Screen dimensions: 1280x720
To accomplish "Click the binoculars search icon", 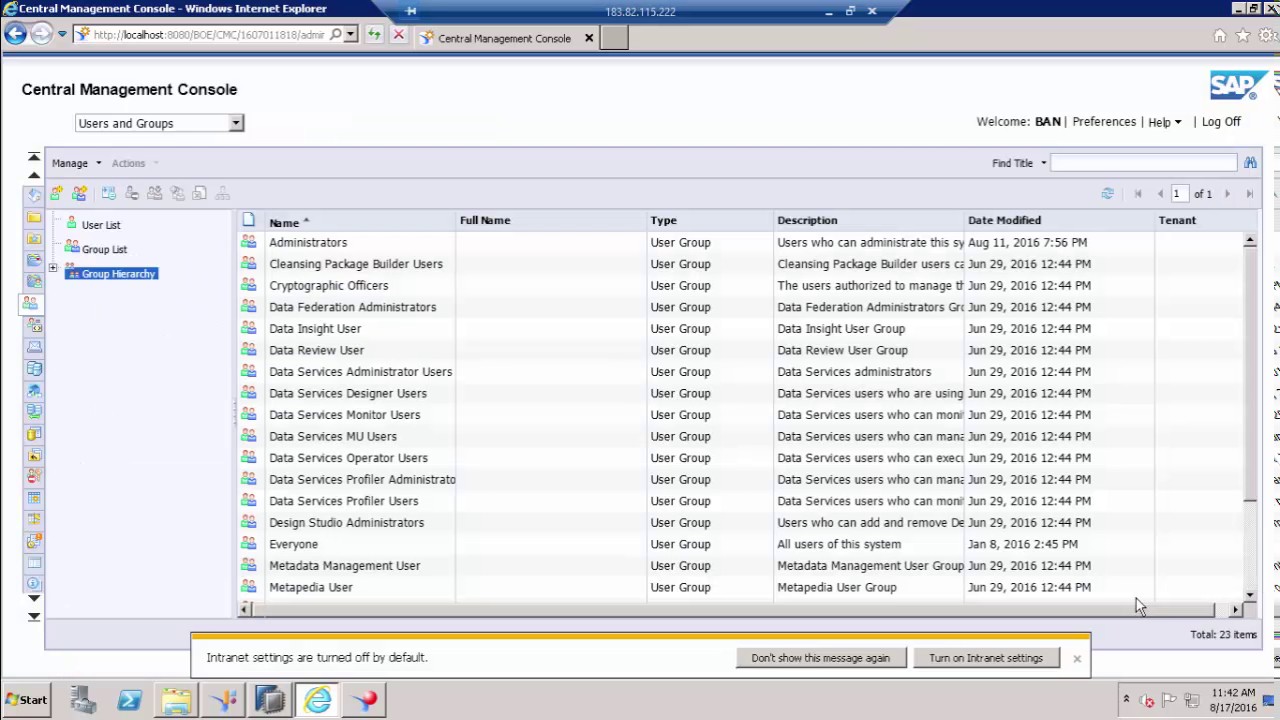I will point(1250,162).
